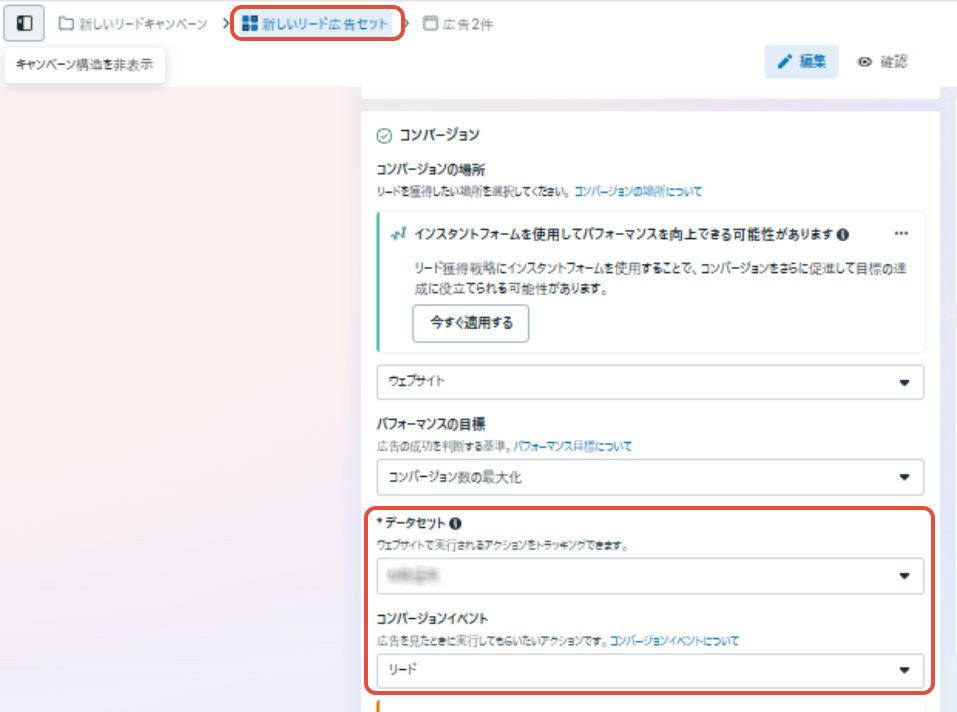Image resolution: width=957 pixels, height=712 pixels.
Task: Expand the コンバージョン数の最大化 performance goal dropdown
Action: click(650, 477)
